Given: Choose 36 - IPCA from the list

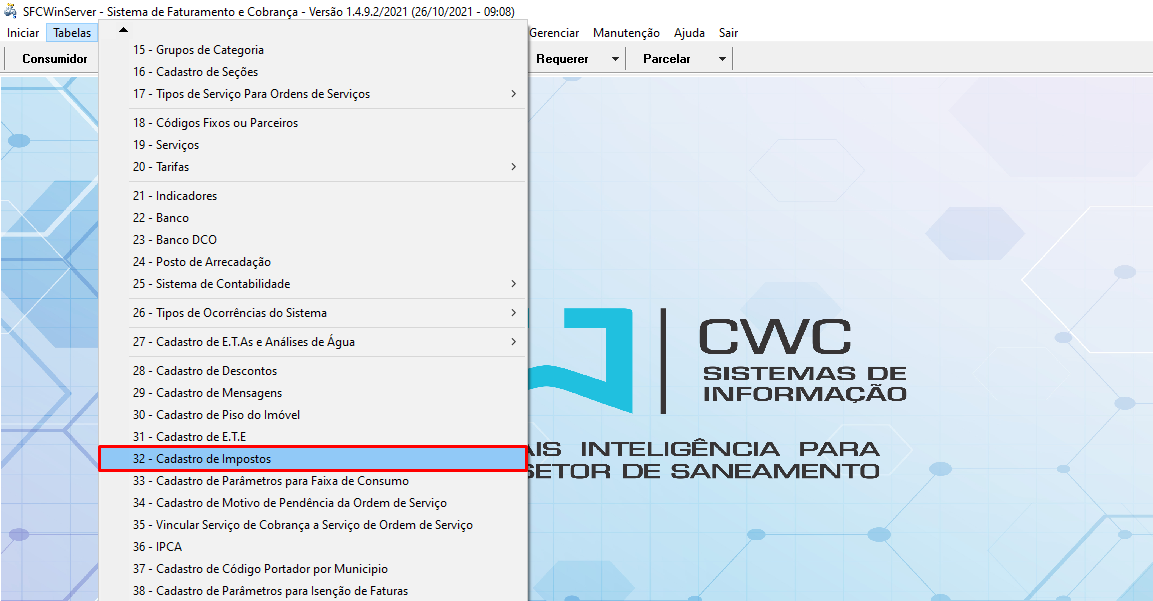Looking at the screenshot, I should (157, 547).
